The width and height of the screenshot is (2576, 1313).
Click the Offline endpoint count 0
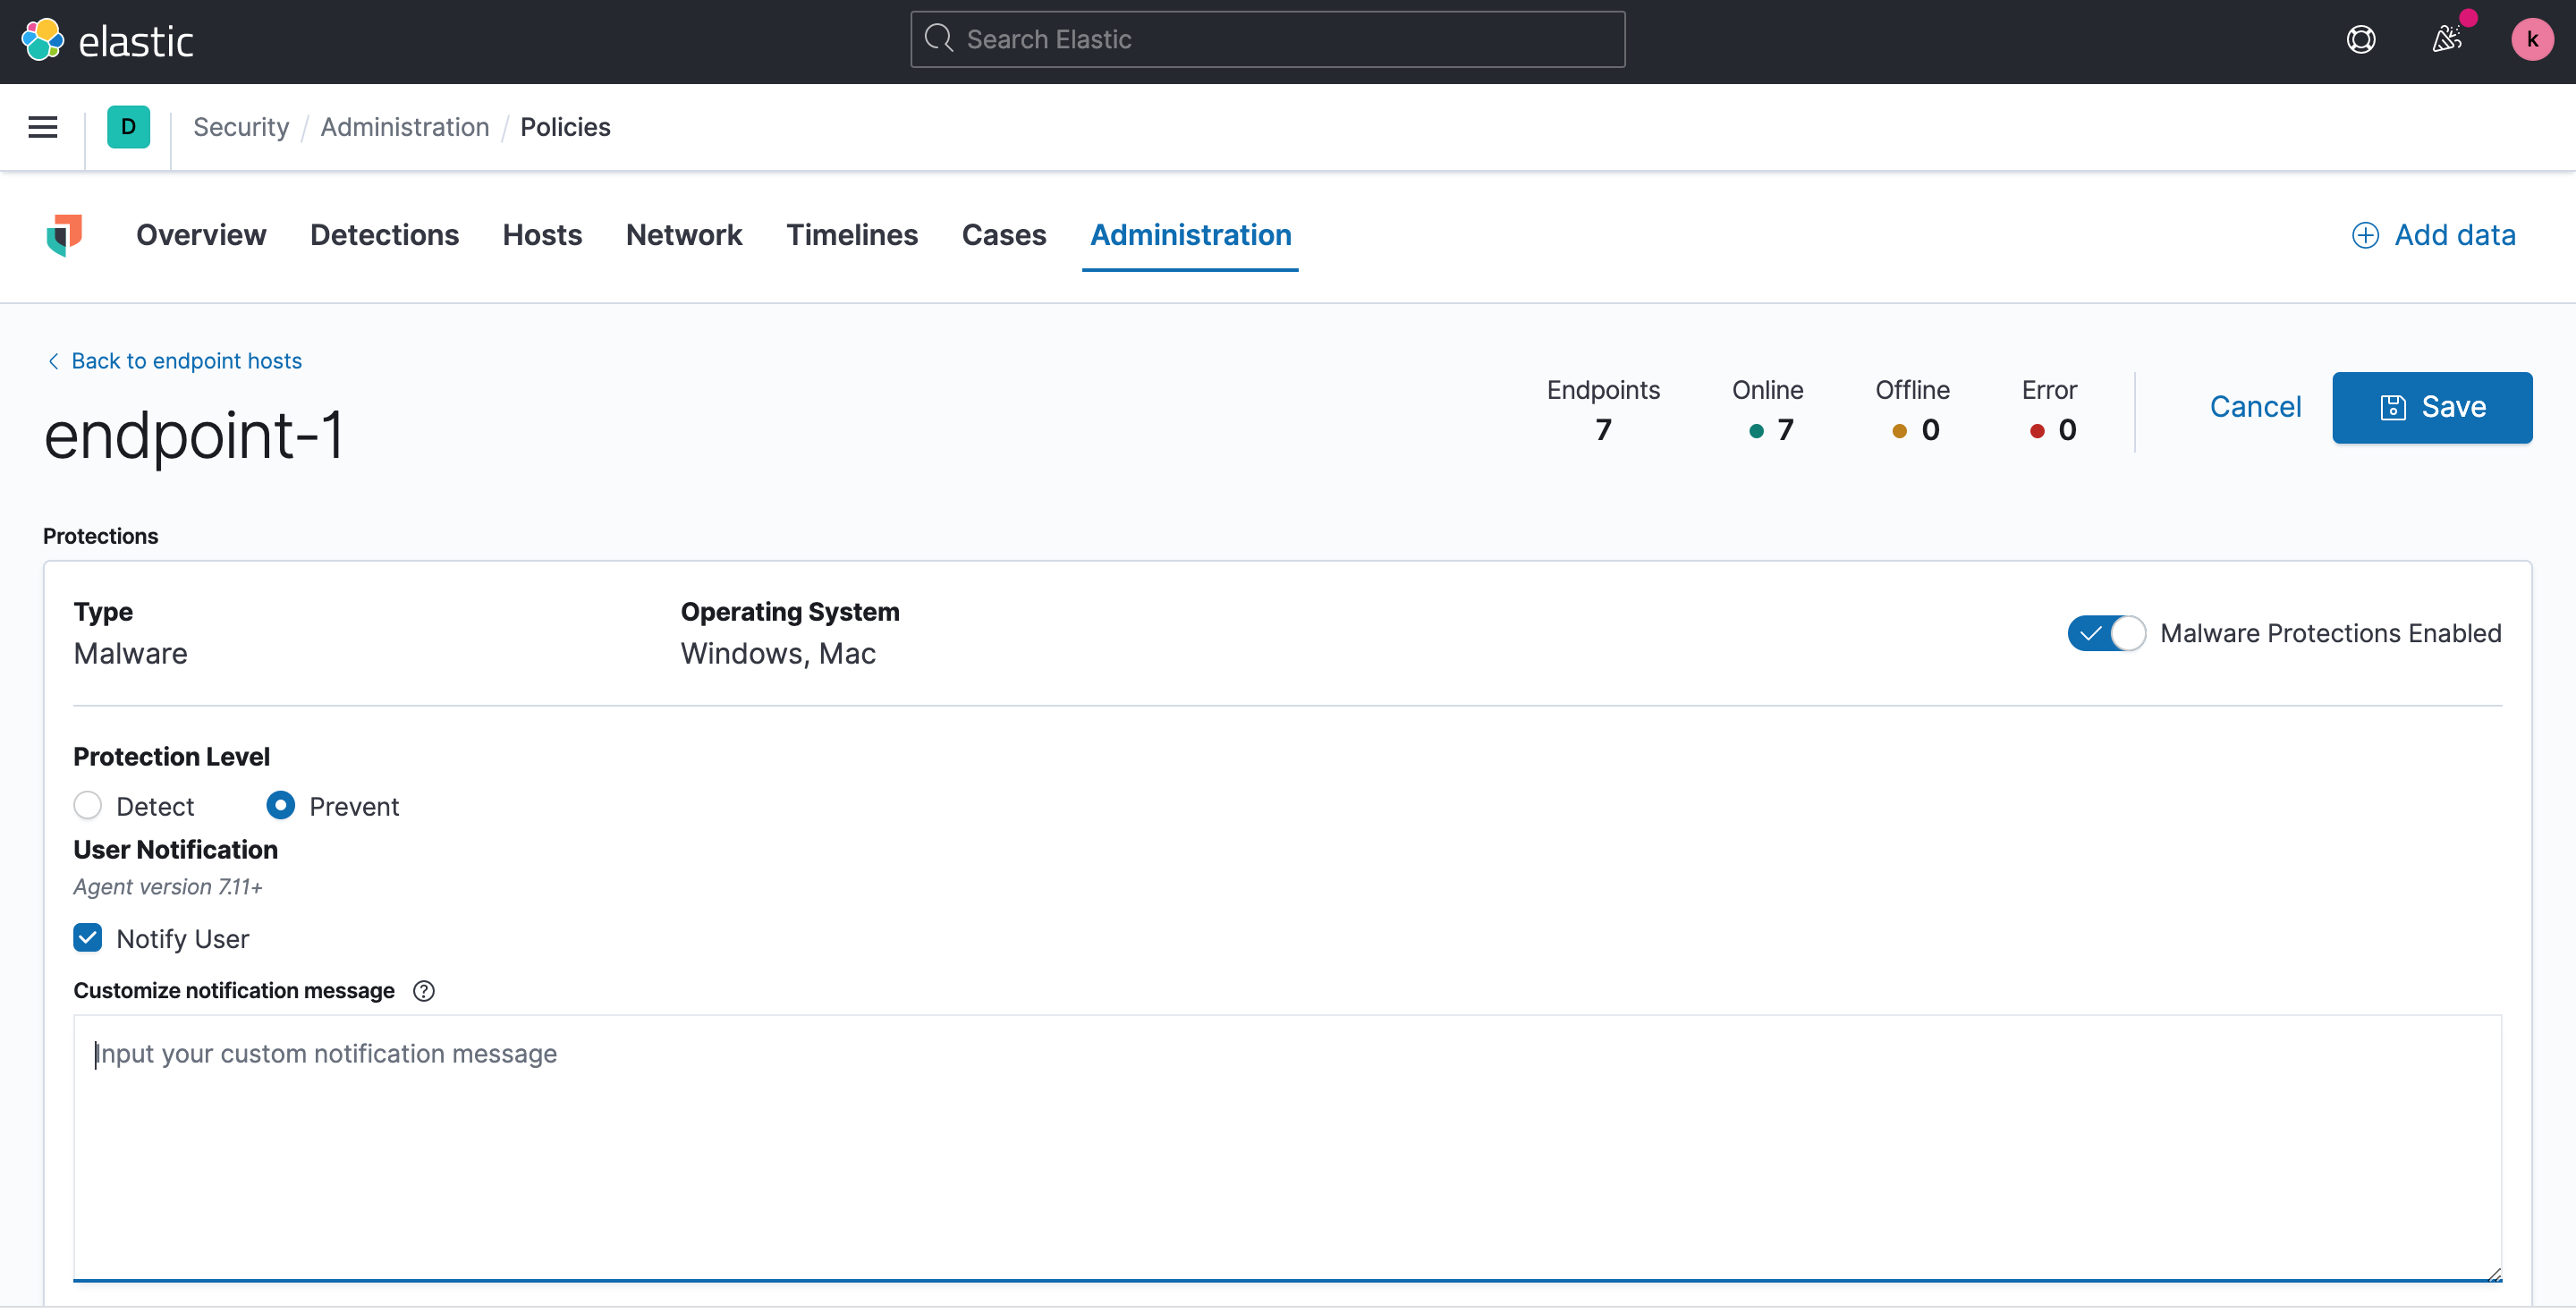click(x=1930, y=430)
